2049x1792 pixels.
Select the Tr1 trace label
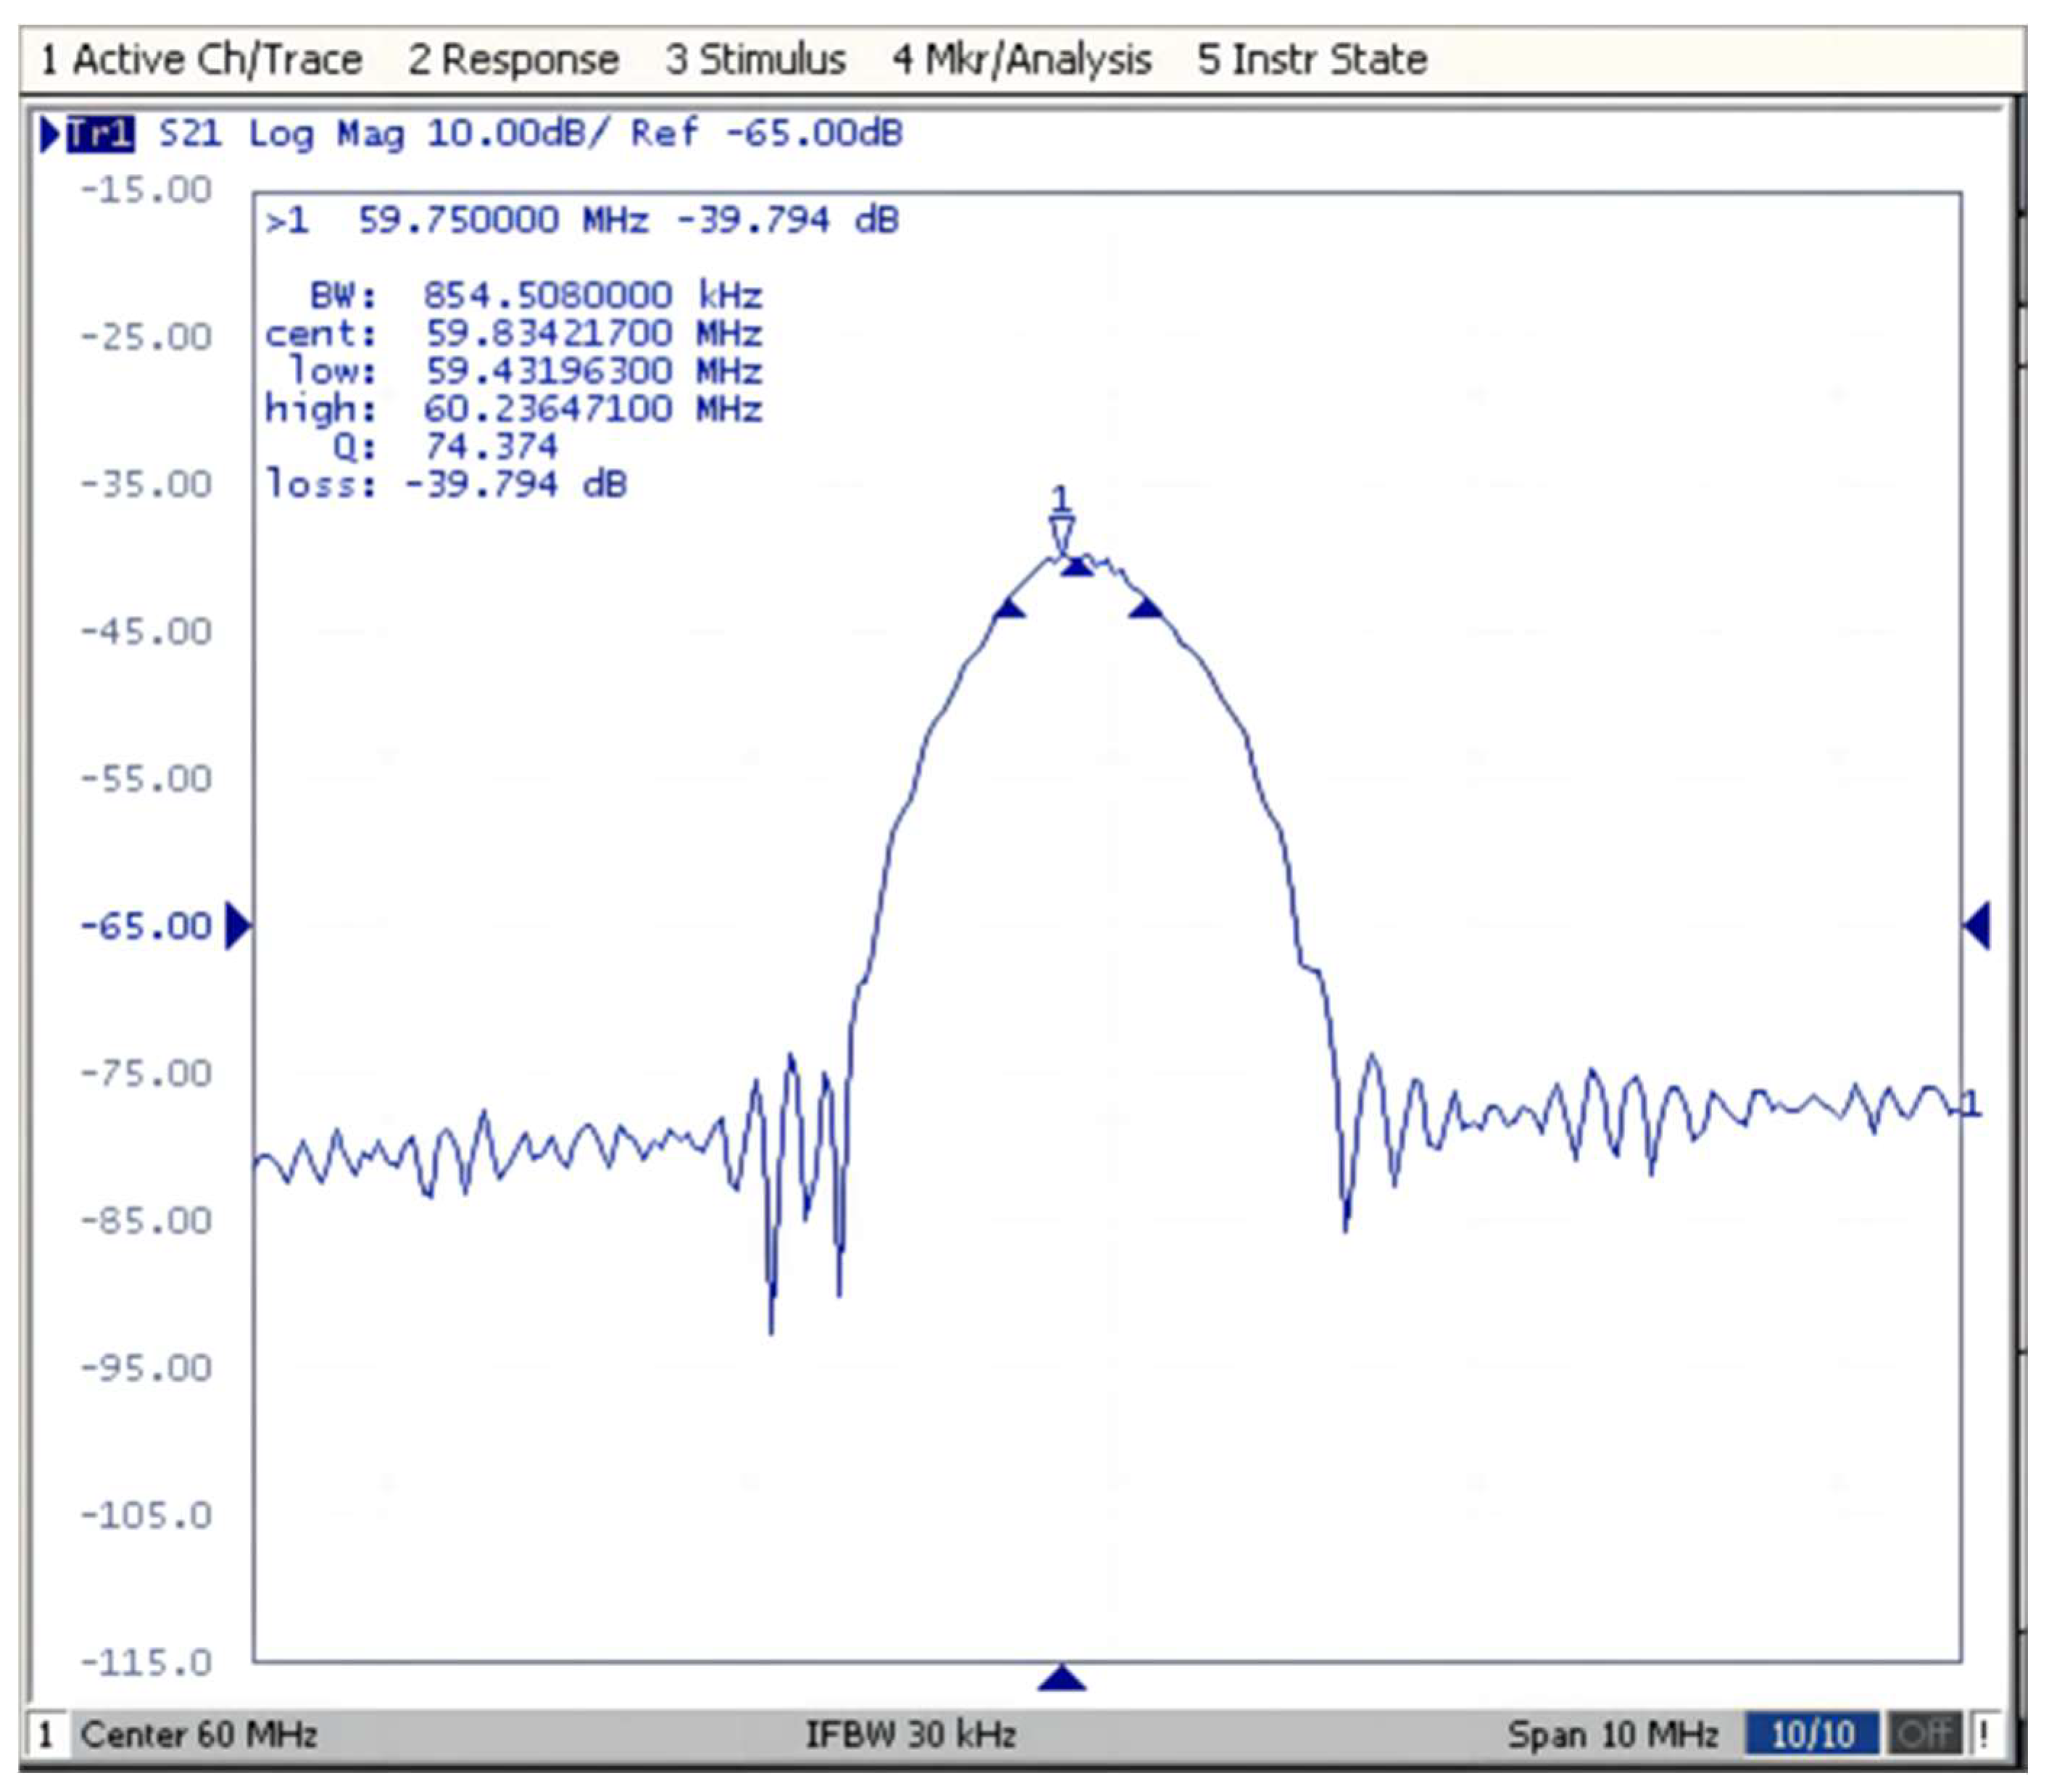(x=100, y=134)
